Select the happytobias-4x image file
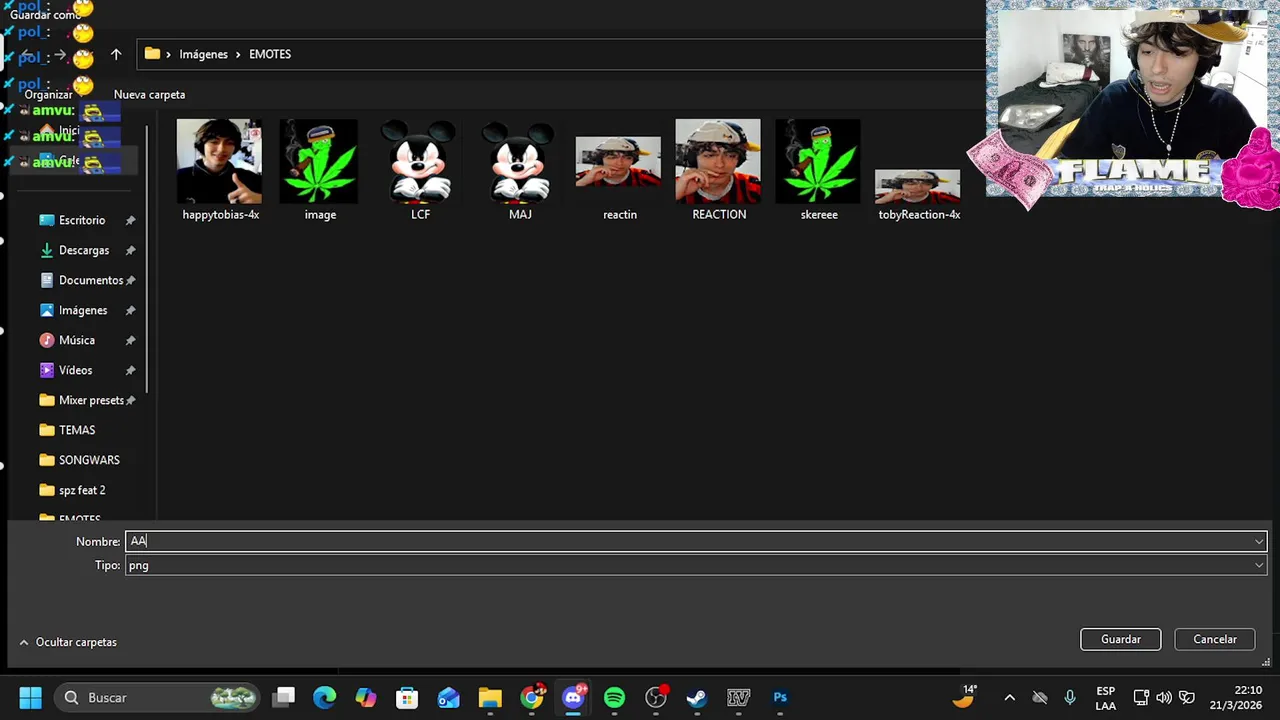The height and width of the screenshot is (720, 1280). pyautogui.click(x=220, y=170)
